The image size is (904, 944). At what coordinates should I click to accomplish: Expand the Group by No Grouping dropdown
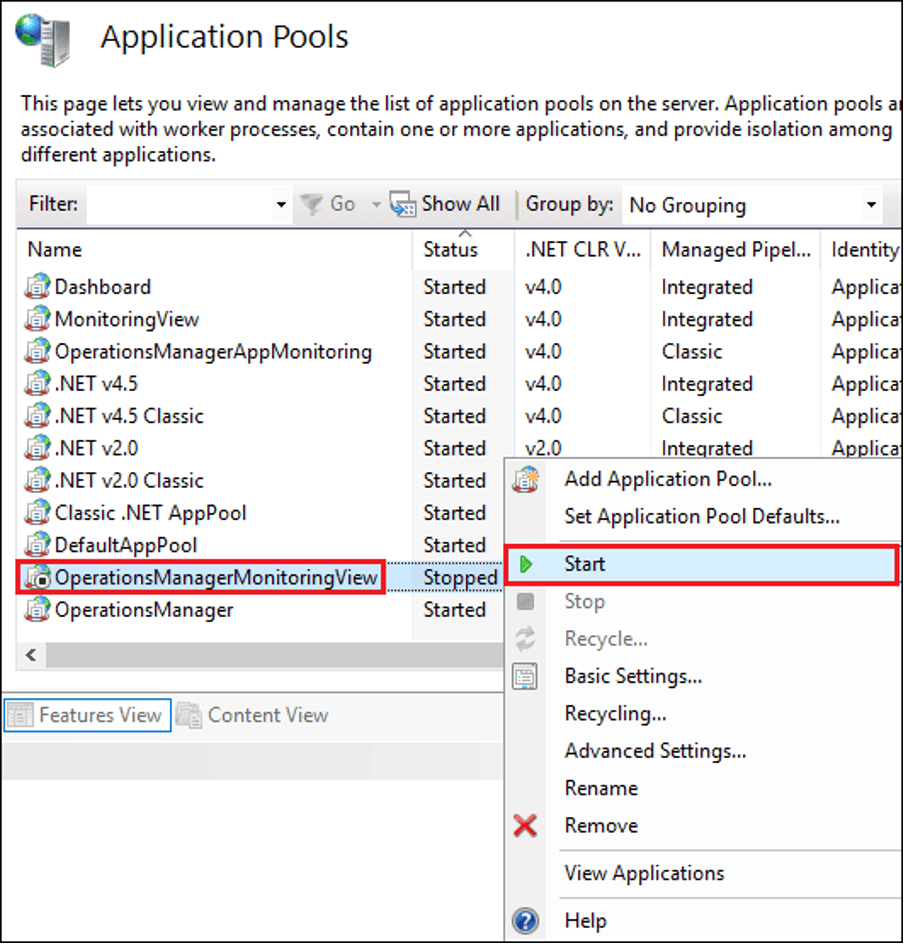pos(872,205)
